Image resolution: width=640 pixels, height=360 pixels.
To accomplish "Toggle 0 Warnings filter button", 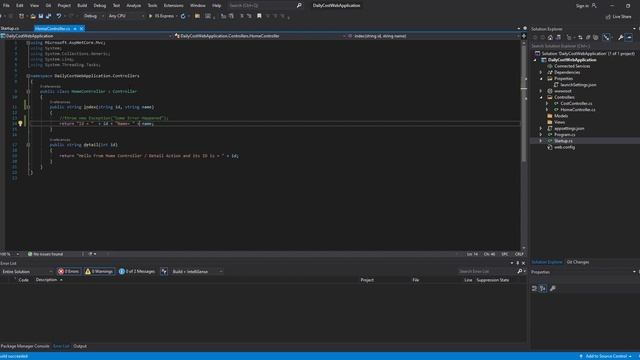I will click(x=99, y=271).
